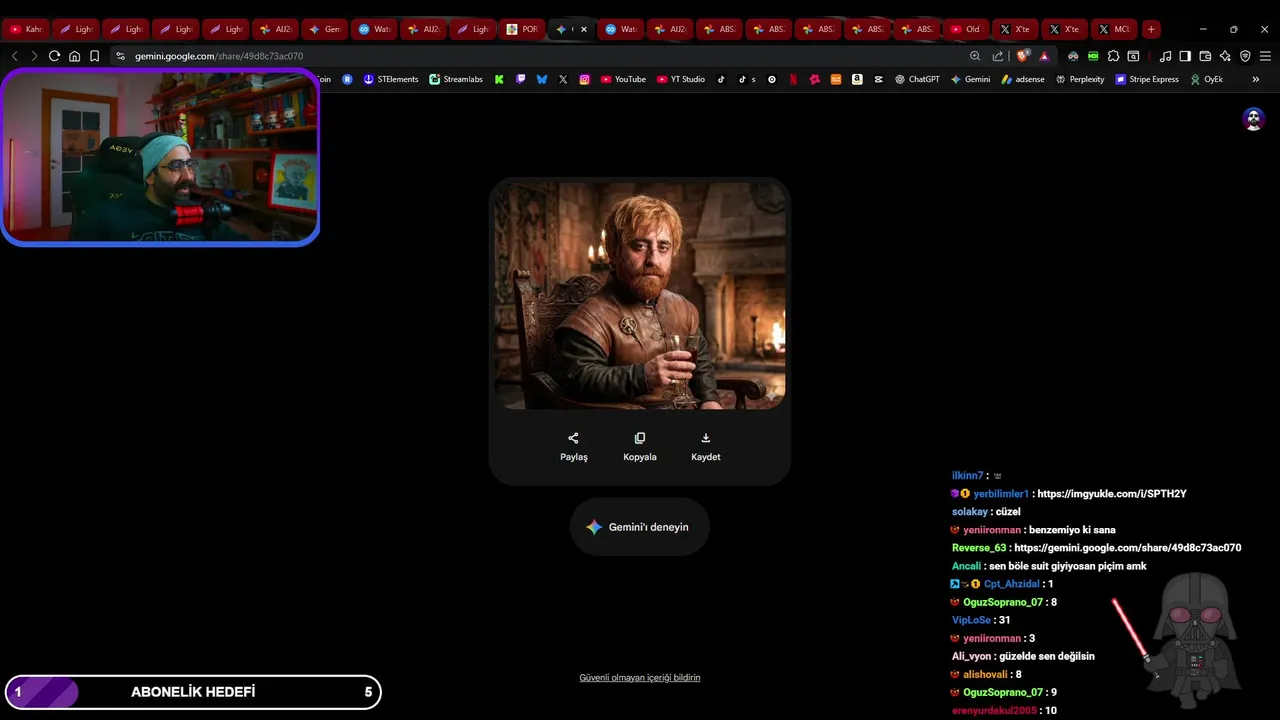Switch to the POR tab
This screenshot has height=720, width=1280.
pyautogui.click(x=522, y=29)
